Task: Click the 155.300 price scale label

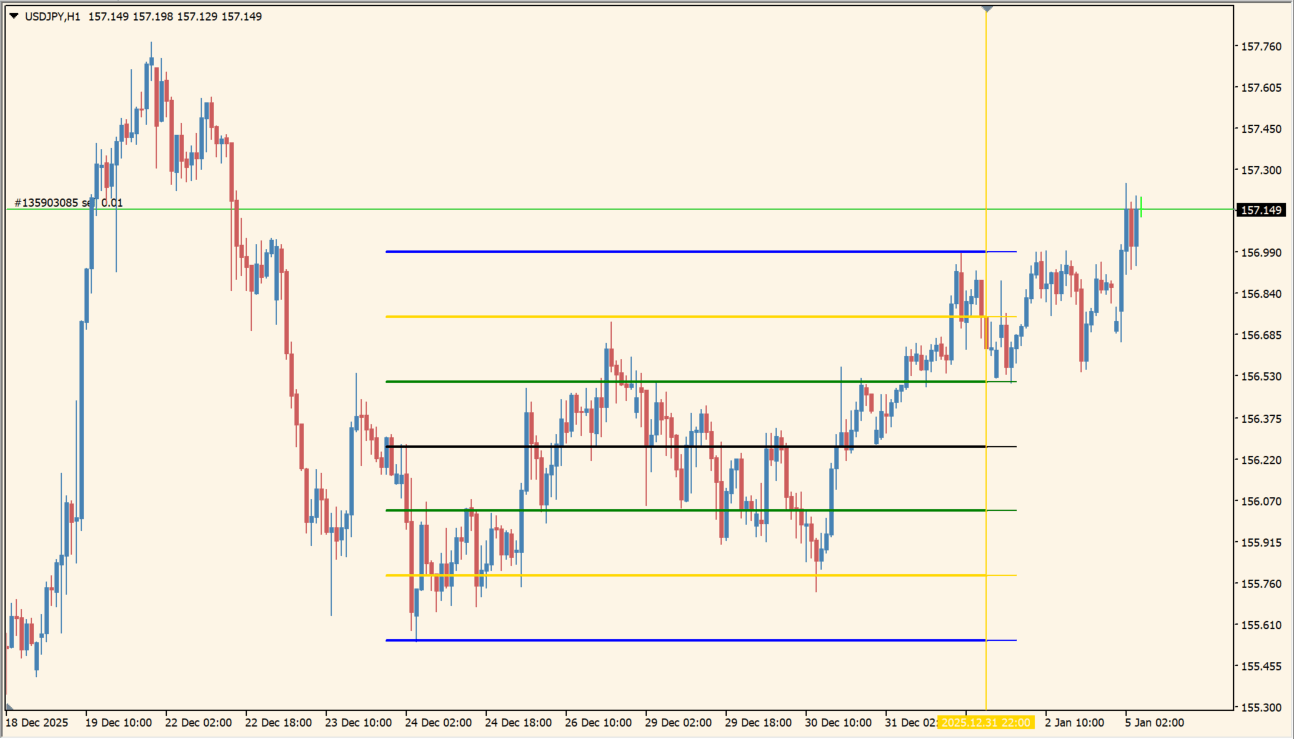Action: point(1260,707)
